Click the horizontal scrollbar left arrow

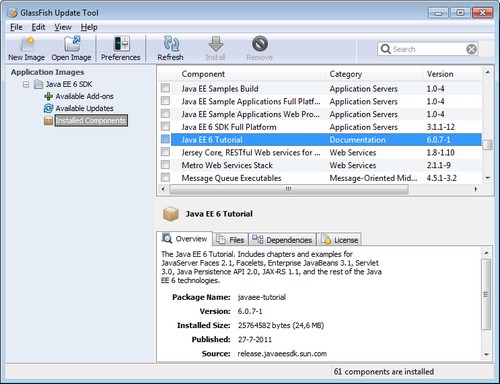(163, 189)
